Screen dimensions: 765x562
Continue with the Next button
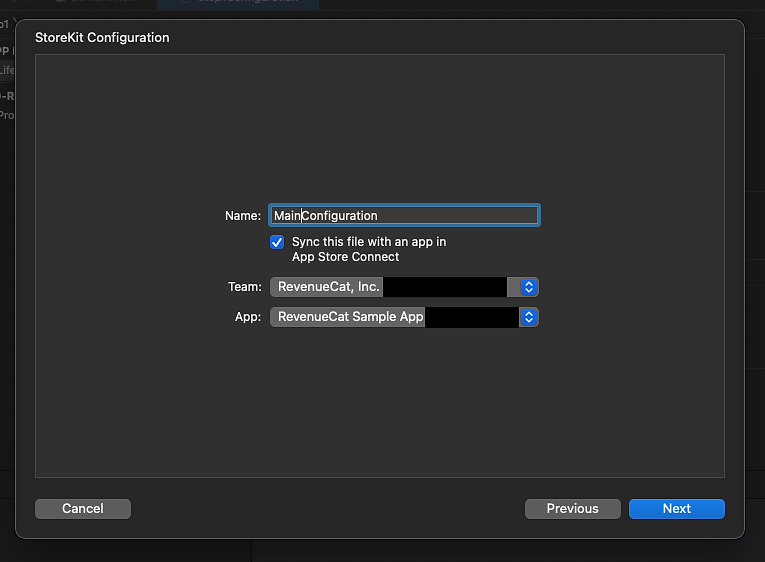(x=677, y=508)
